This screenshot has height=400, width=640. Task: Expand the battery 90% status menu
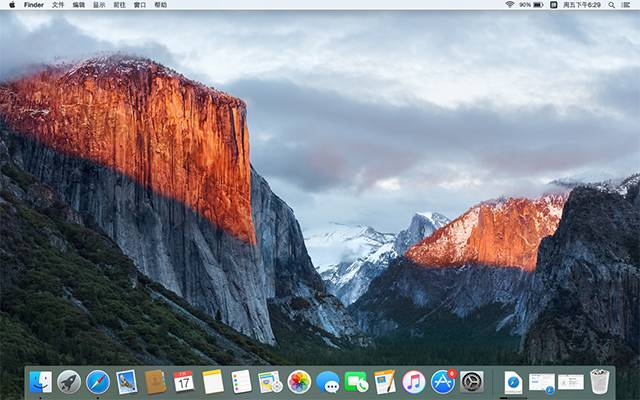pos(532,5)
